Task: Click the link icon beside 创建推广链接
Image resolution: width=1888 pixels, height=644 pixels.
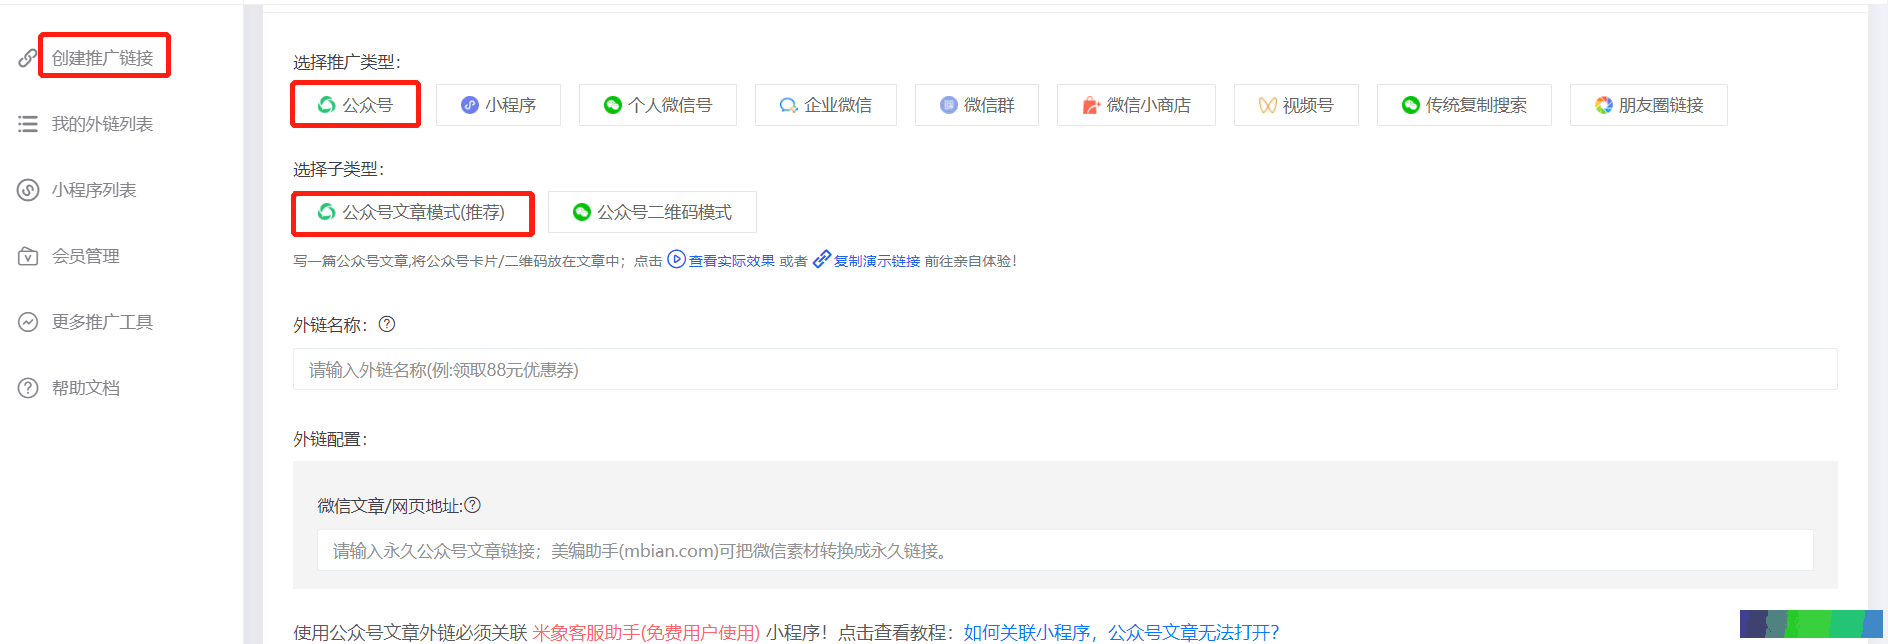Action: (28, 58)
